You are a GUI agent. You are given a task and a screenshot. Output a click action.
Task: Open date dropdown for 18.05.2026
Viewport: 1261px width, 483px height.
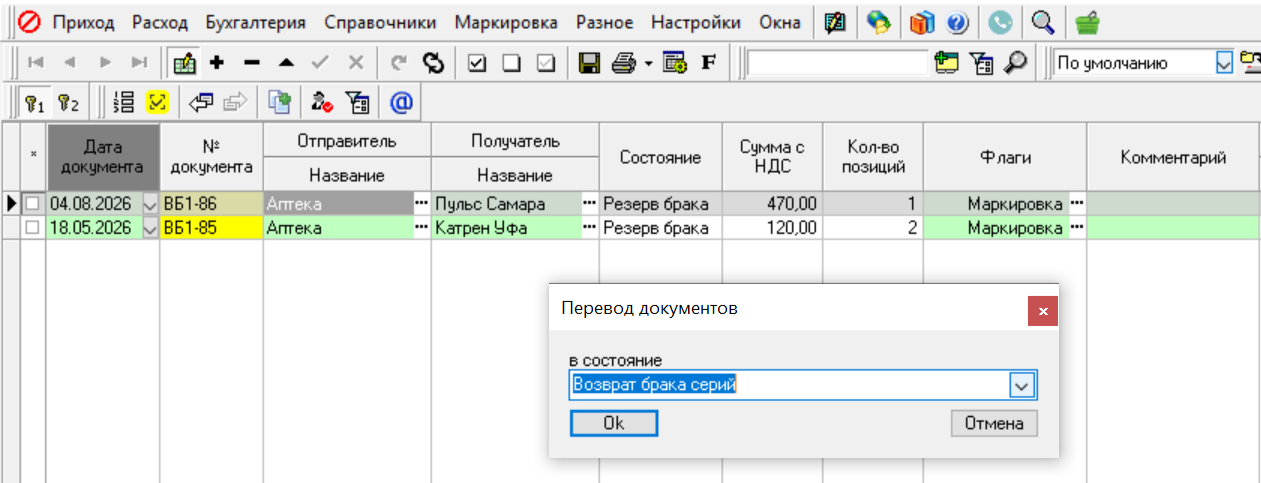click(x=151, y=228)
